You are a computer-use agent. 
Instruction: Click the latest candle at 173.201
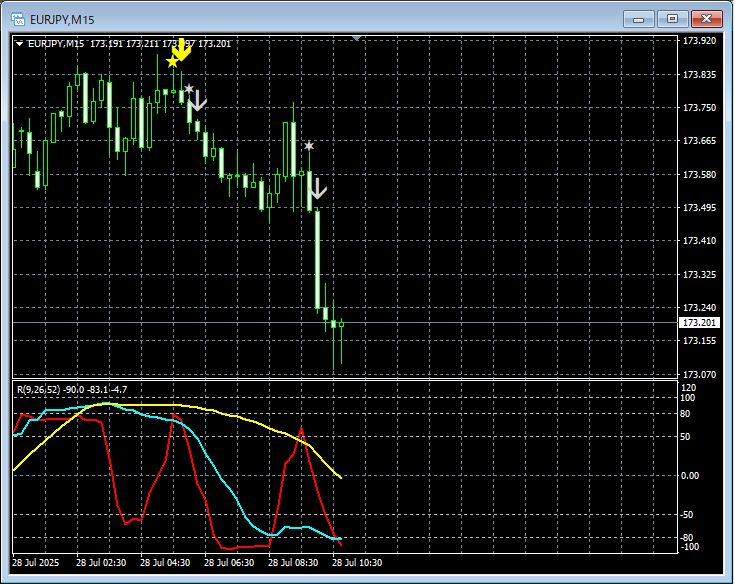(x=342, y=324)
